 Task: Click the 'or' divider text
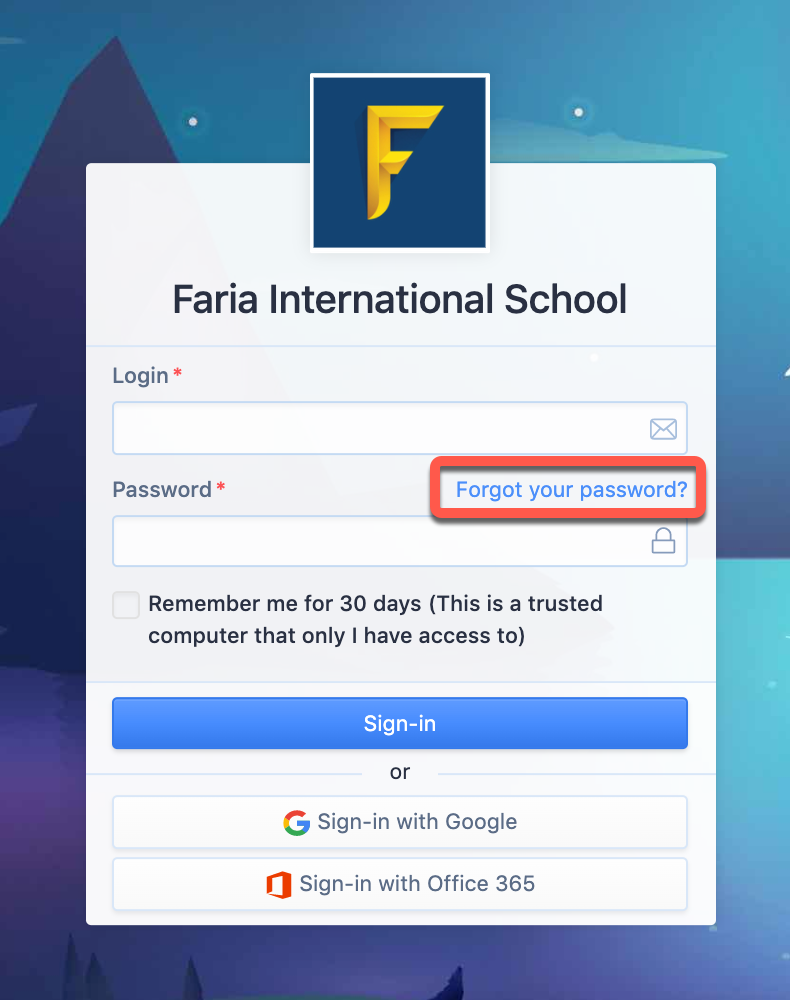click(x=399, y=772)
